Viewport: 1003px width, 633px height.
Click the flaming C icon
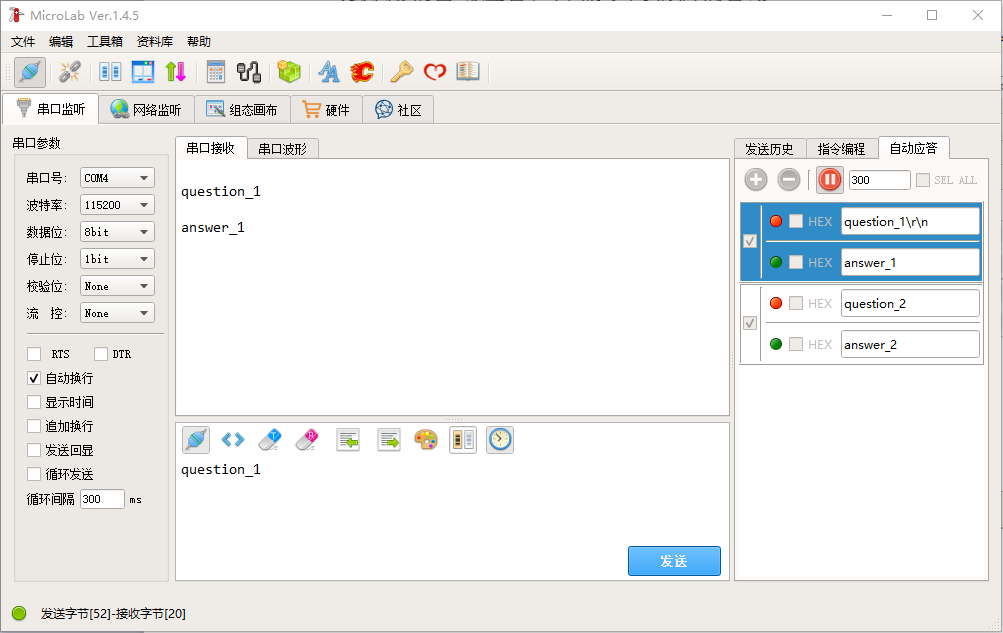tap(362, 72)
